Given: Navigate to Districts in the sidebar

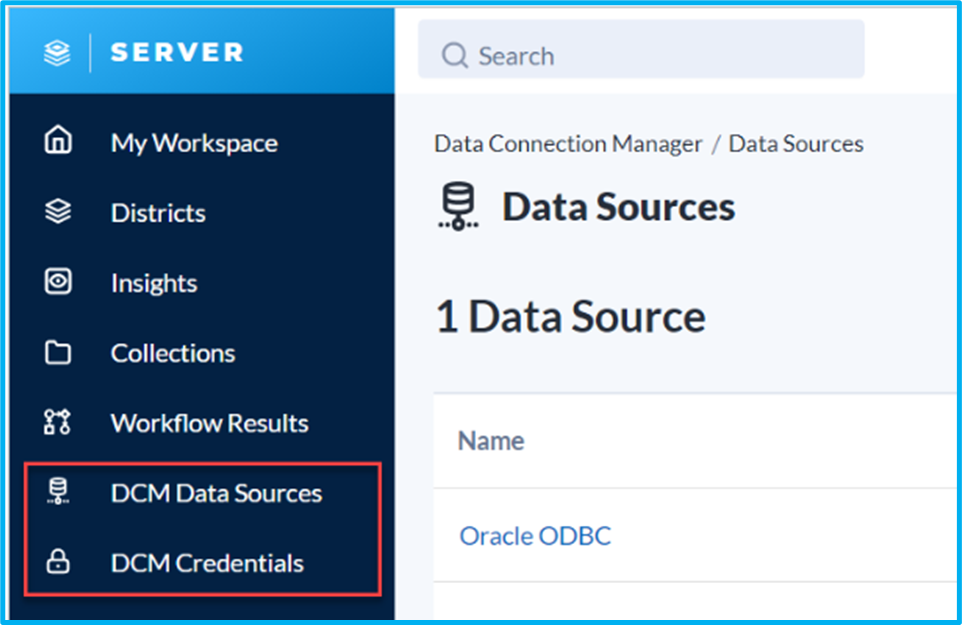Looking at the screenshot, I should tap(157, 212).
